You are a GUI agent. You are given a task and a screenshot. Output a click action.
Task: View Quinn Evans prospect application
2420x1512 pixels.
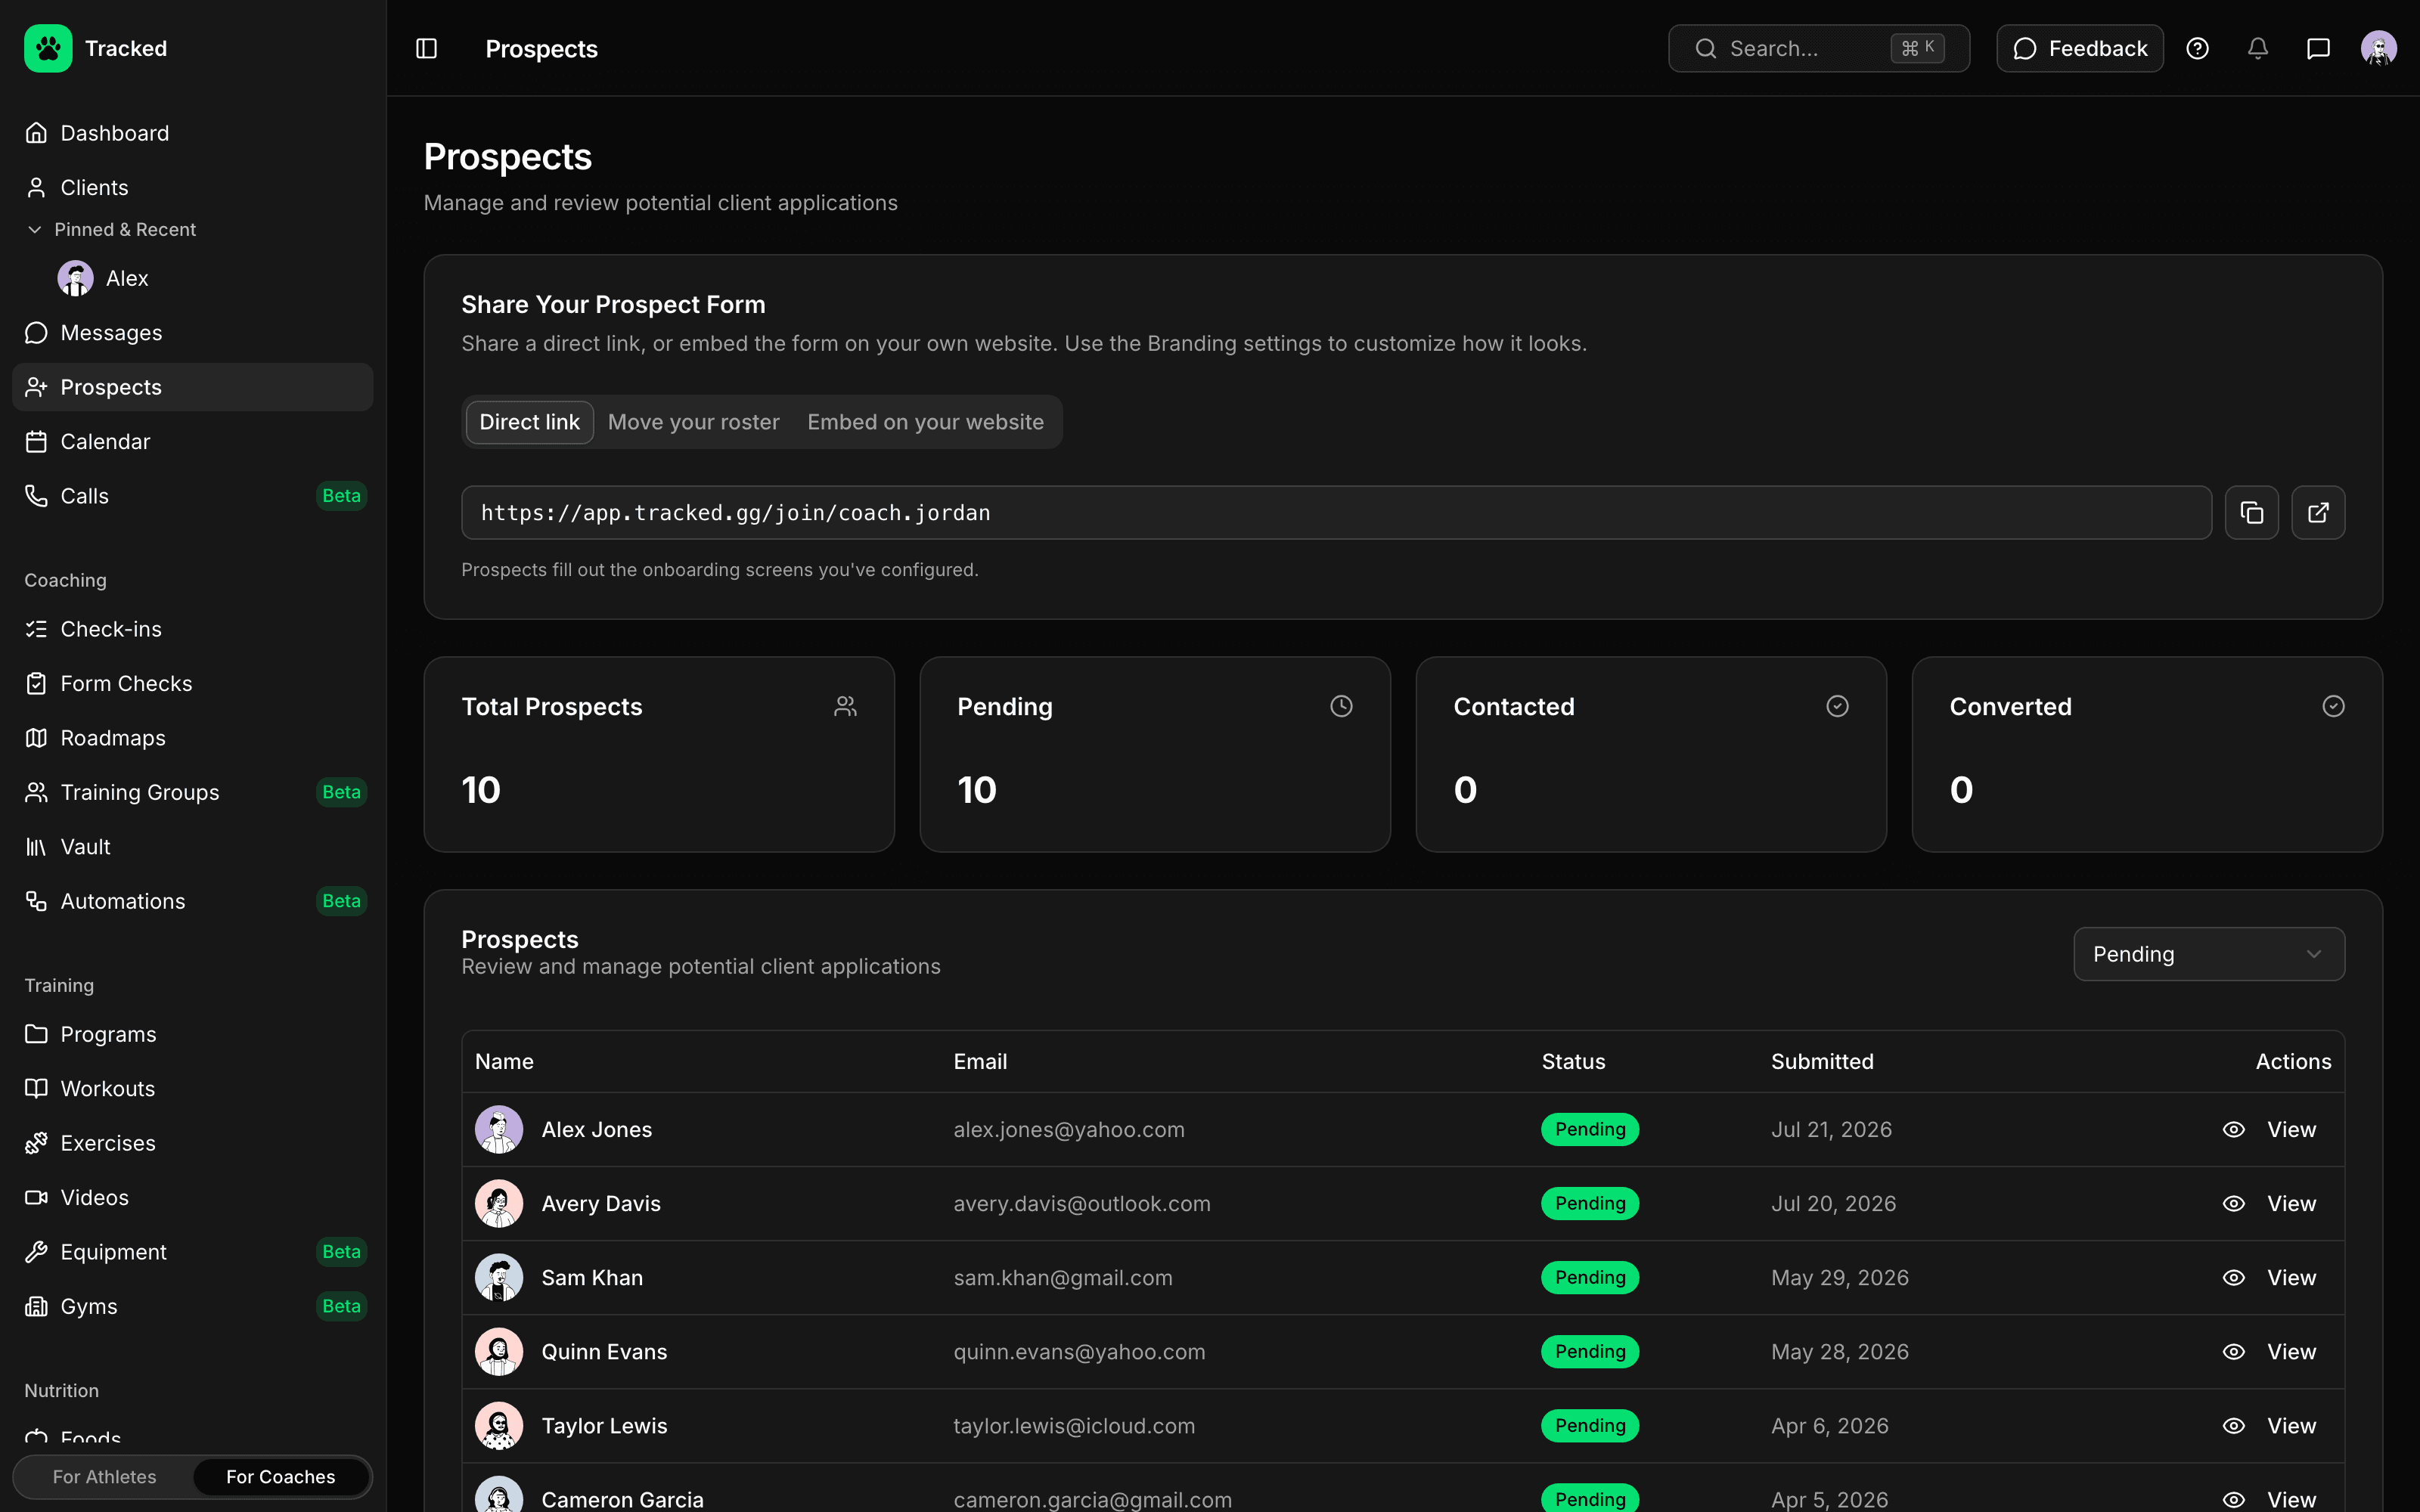(x=2270, y=1352)
